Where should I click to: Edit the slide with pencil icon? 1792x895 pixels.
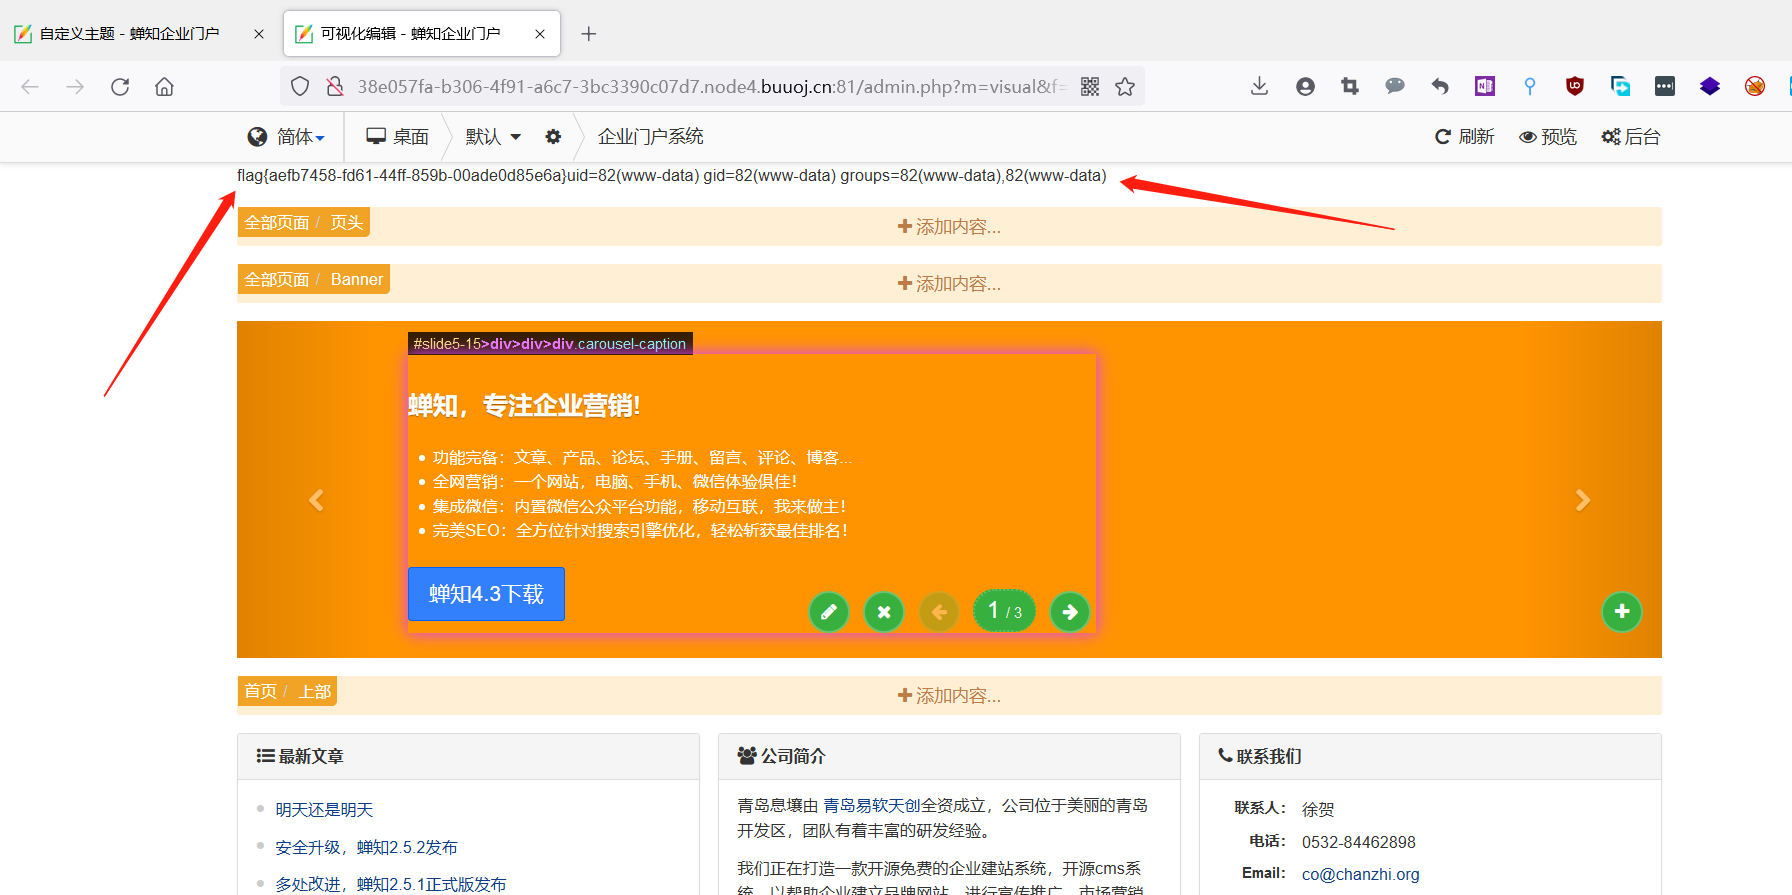point(829,612)
